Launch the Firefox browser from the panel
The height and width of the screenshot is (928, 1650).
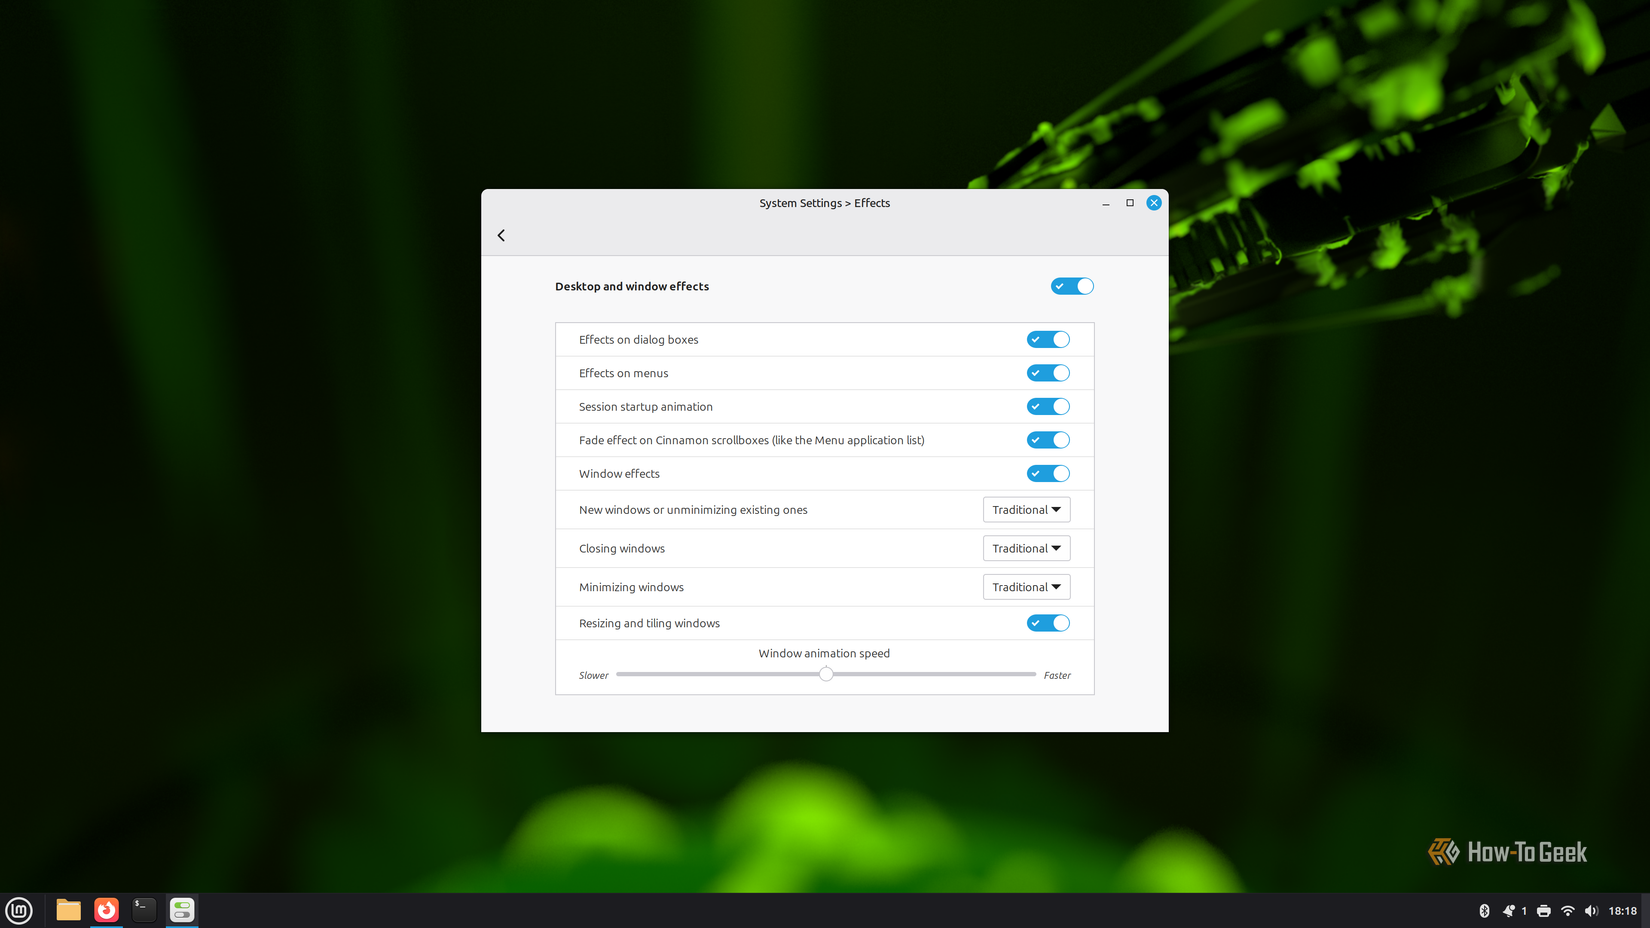pos(106,910)
